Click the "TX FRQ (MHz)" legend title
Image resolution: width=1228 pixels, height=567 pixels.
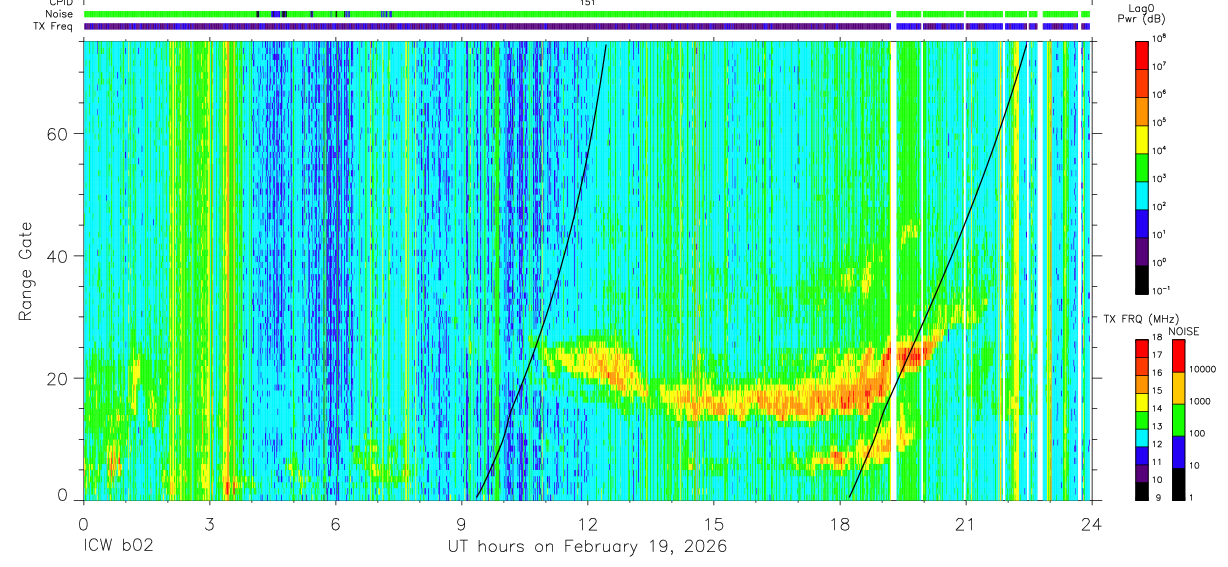1141,318
